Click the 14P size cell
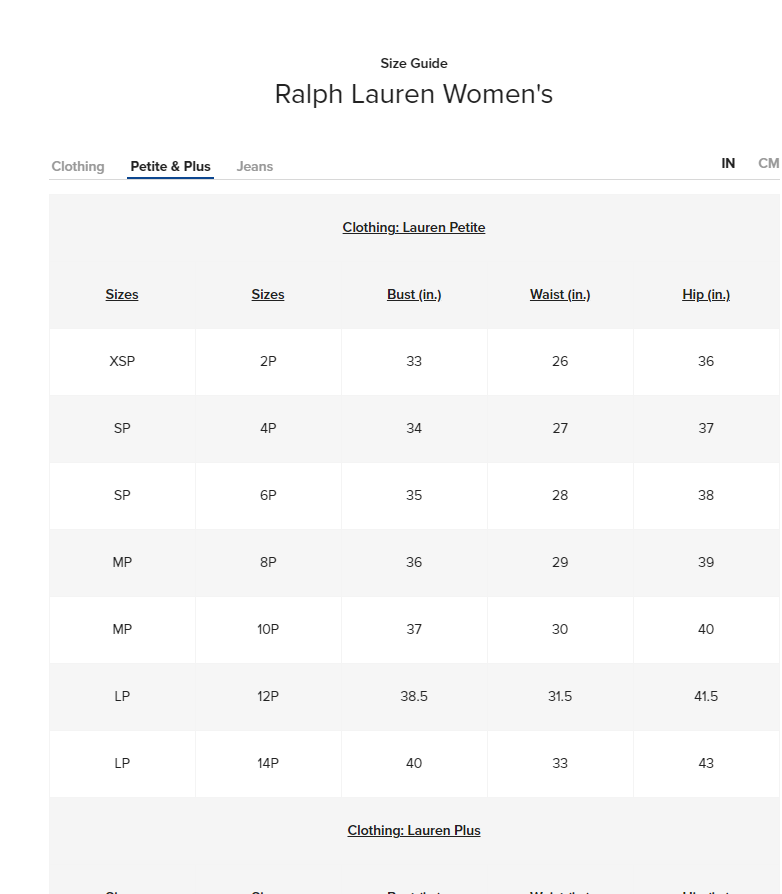Screen dimensions: 782x894 268,763
